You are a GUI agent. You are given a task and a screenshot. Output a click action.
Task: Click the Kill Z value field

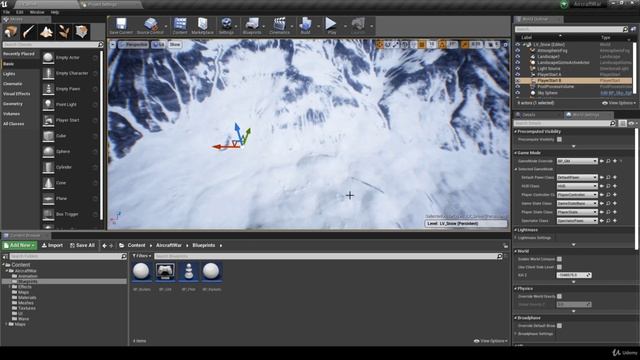point(573,276)
